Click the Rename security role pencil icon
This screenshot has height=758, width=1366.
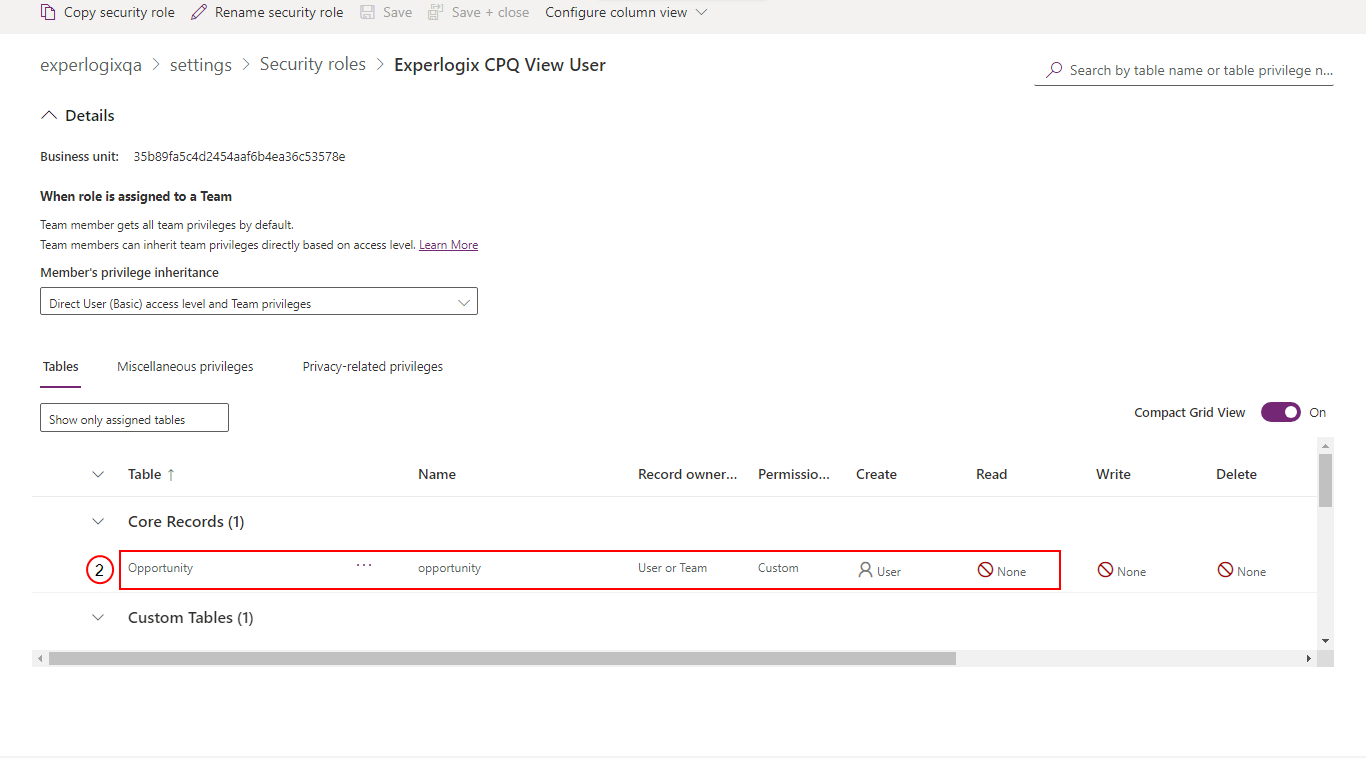coord(199,12)
